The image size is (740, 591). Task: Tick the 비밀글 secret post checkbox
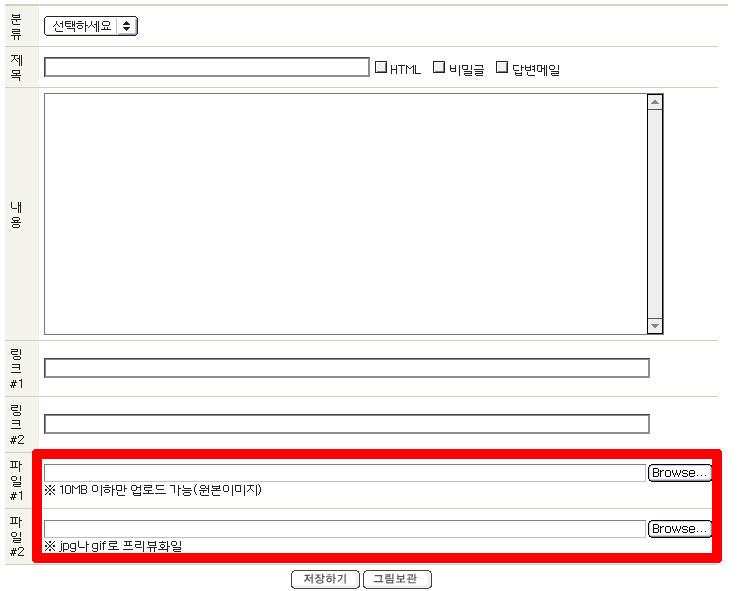click(x=439, y=67)
